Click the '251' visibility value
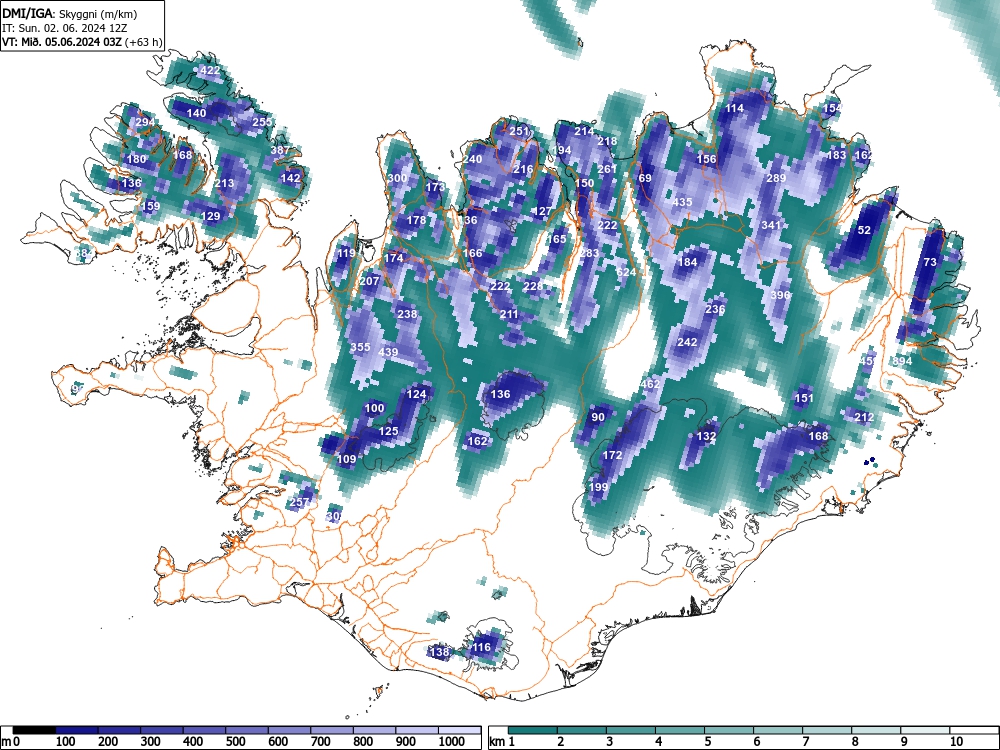Viewport: 1000px width, 750px height. pyautogui.click(x=519, y=131)
